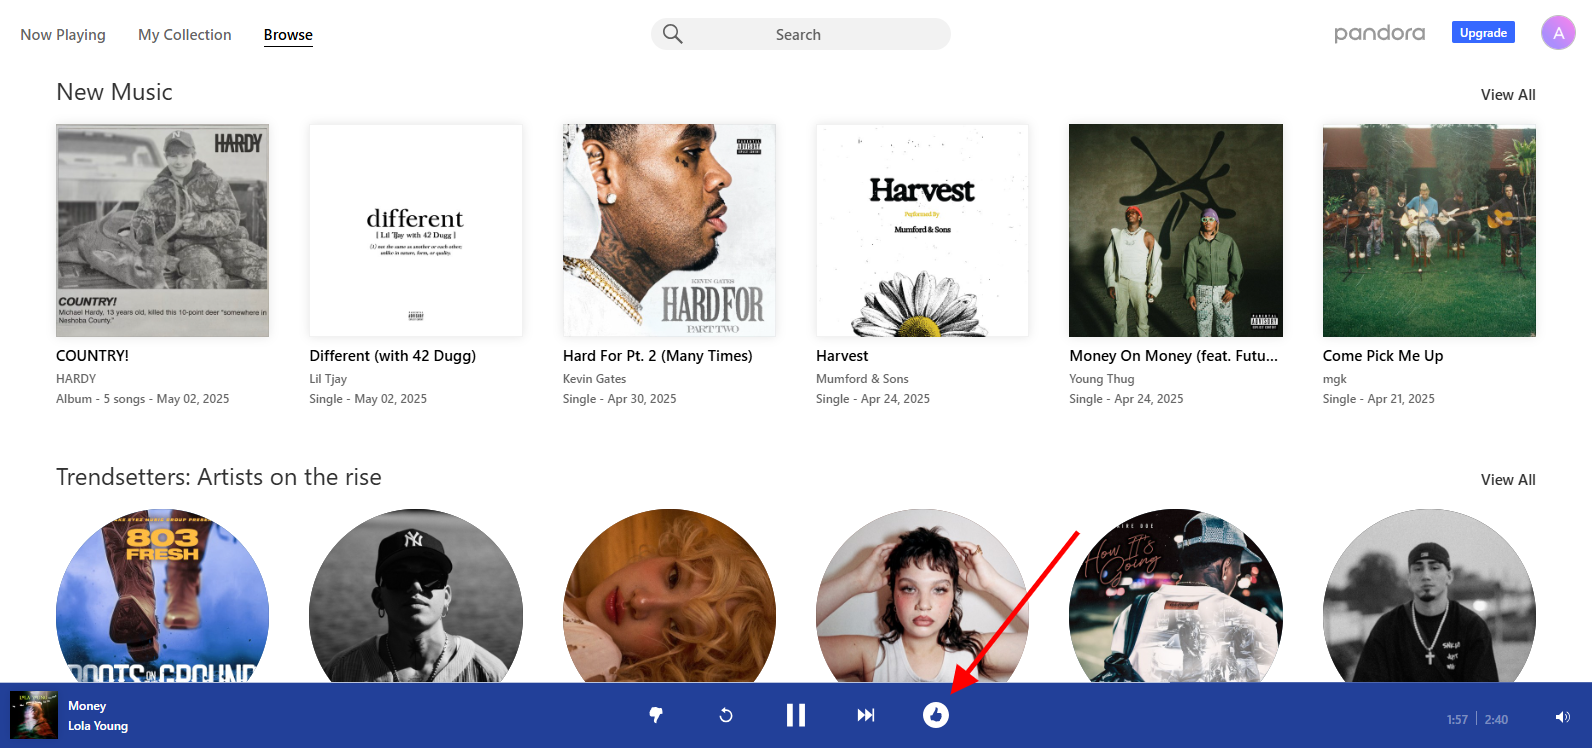Mute the volume speaker icon

point(1563,717)
